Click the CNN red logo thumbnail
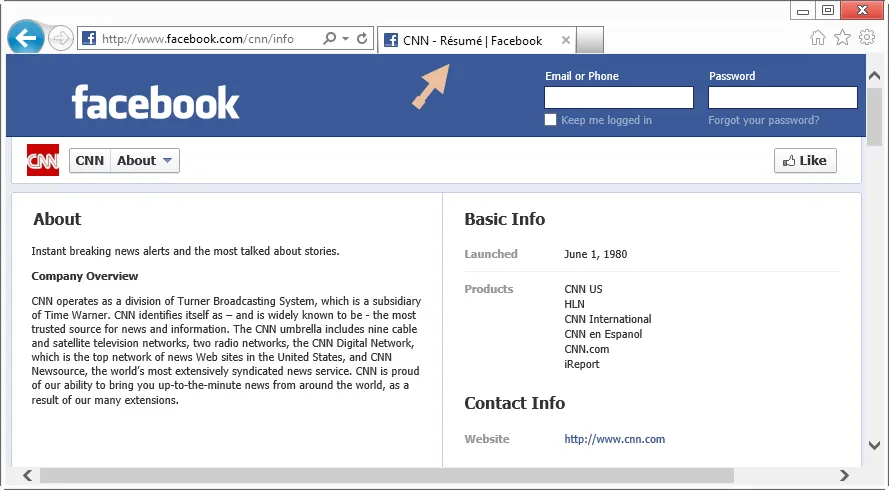This screenshot has height=490, width=889. point(43,160)
